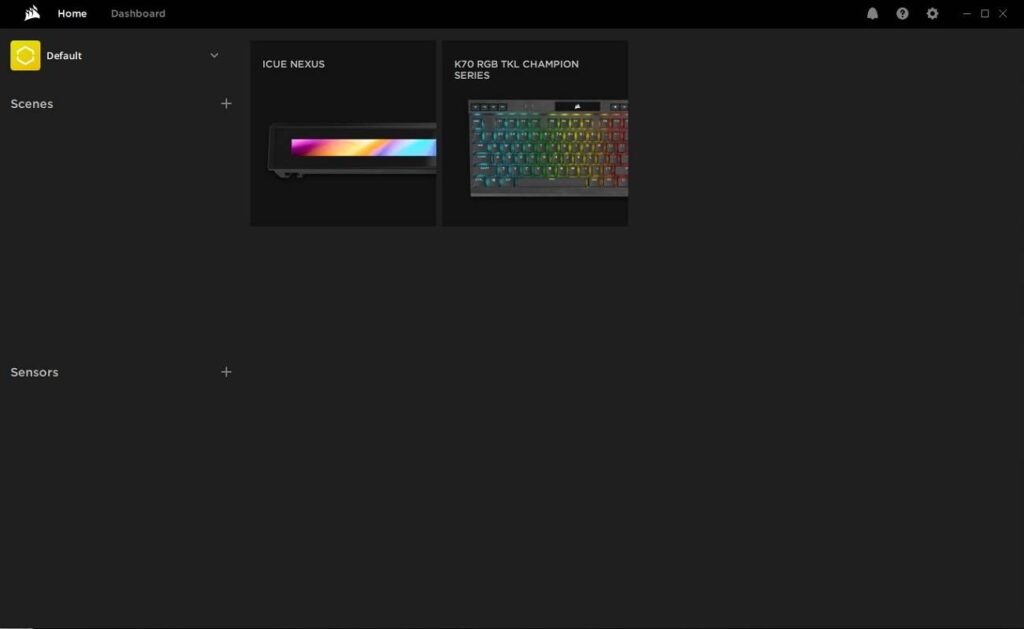Image resolution: width=1024 pixels, height=629 pixels.
Task: Click the Scenes section heading
Action: point(32,104)
